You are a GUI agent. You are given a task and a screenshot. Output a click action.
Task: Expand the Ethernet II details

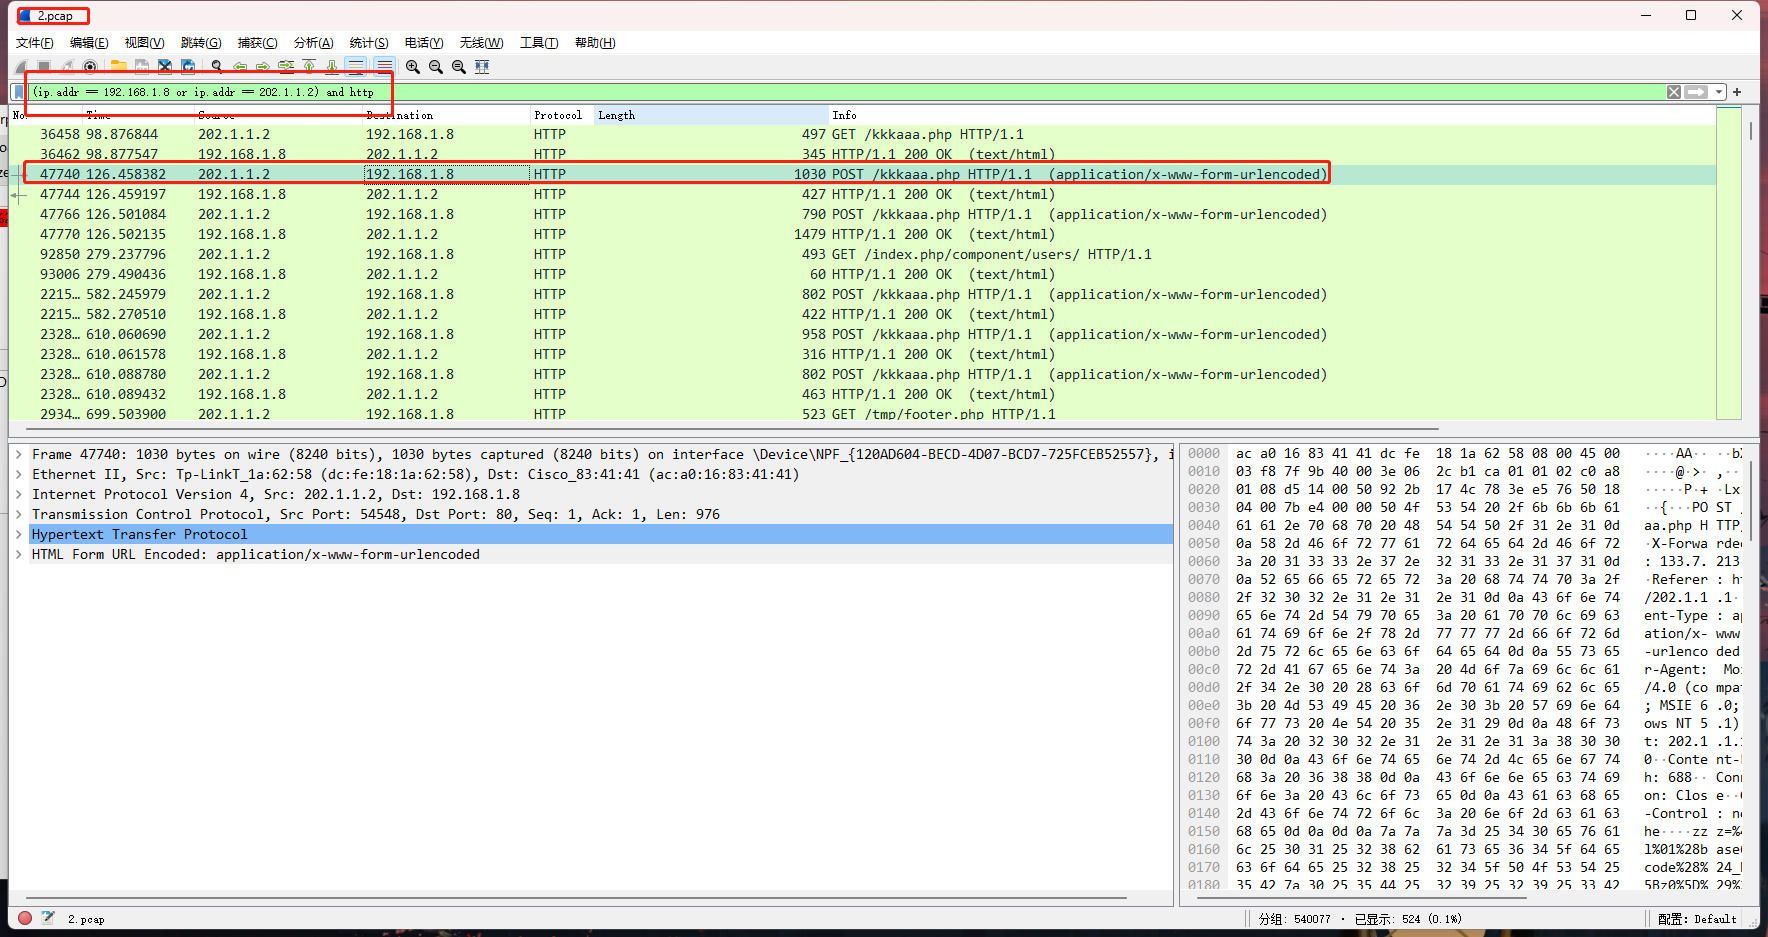pos(19,474)
